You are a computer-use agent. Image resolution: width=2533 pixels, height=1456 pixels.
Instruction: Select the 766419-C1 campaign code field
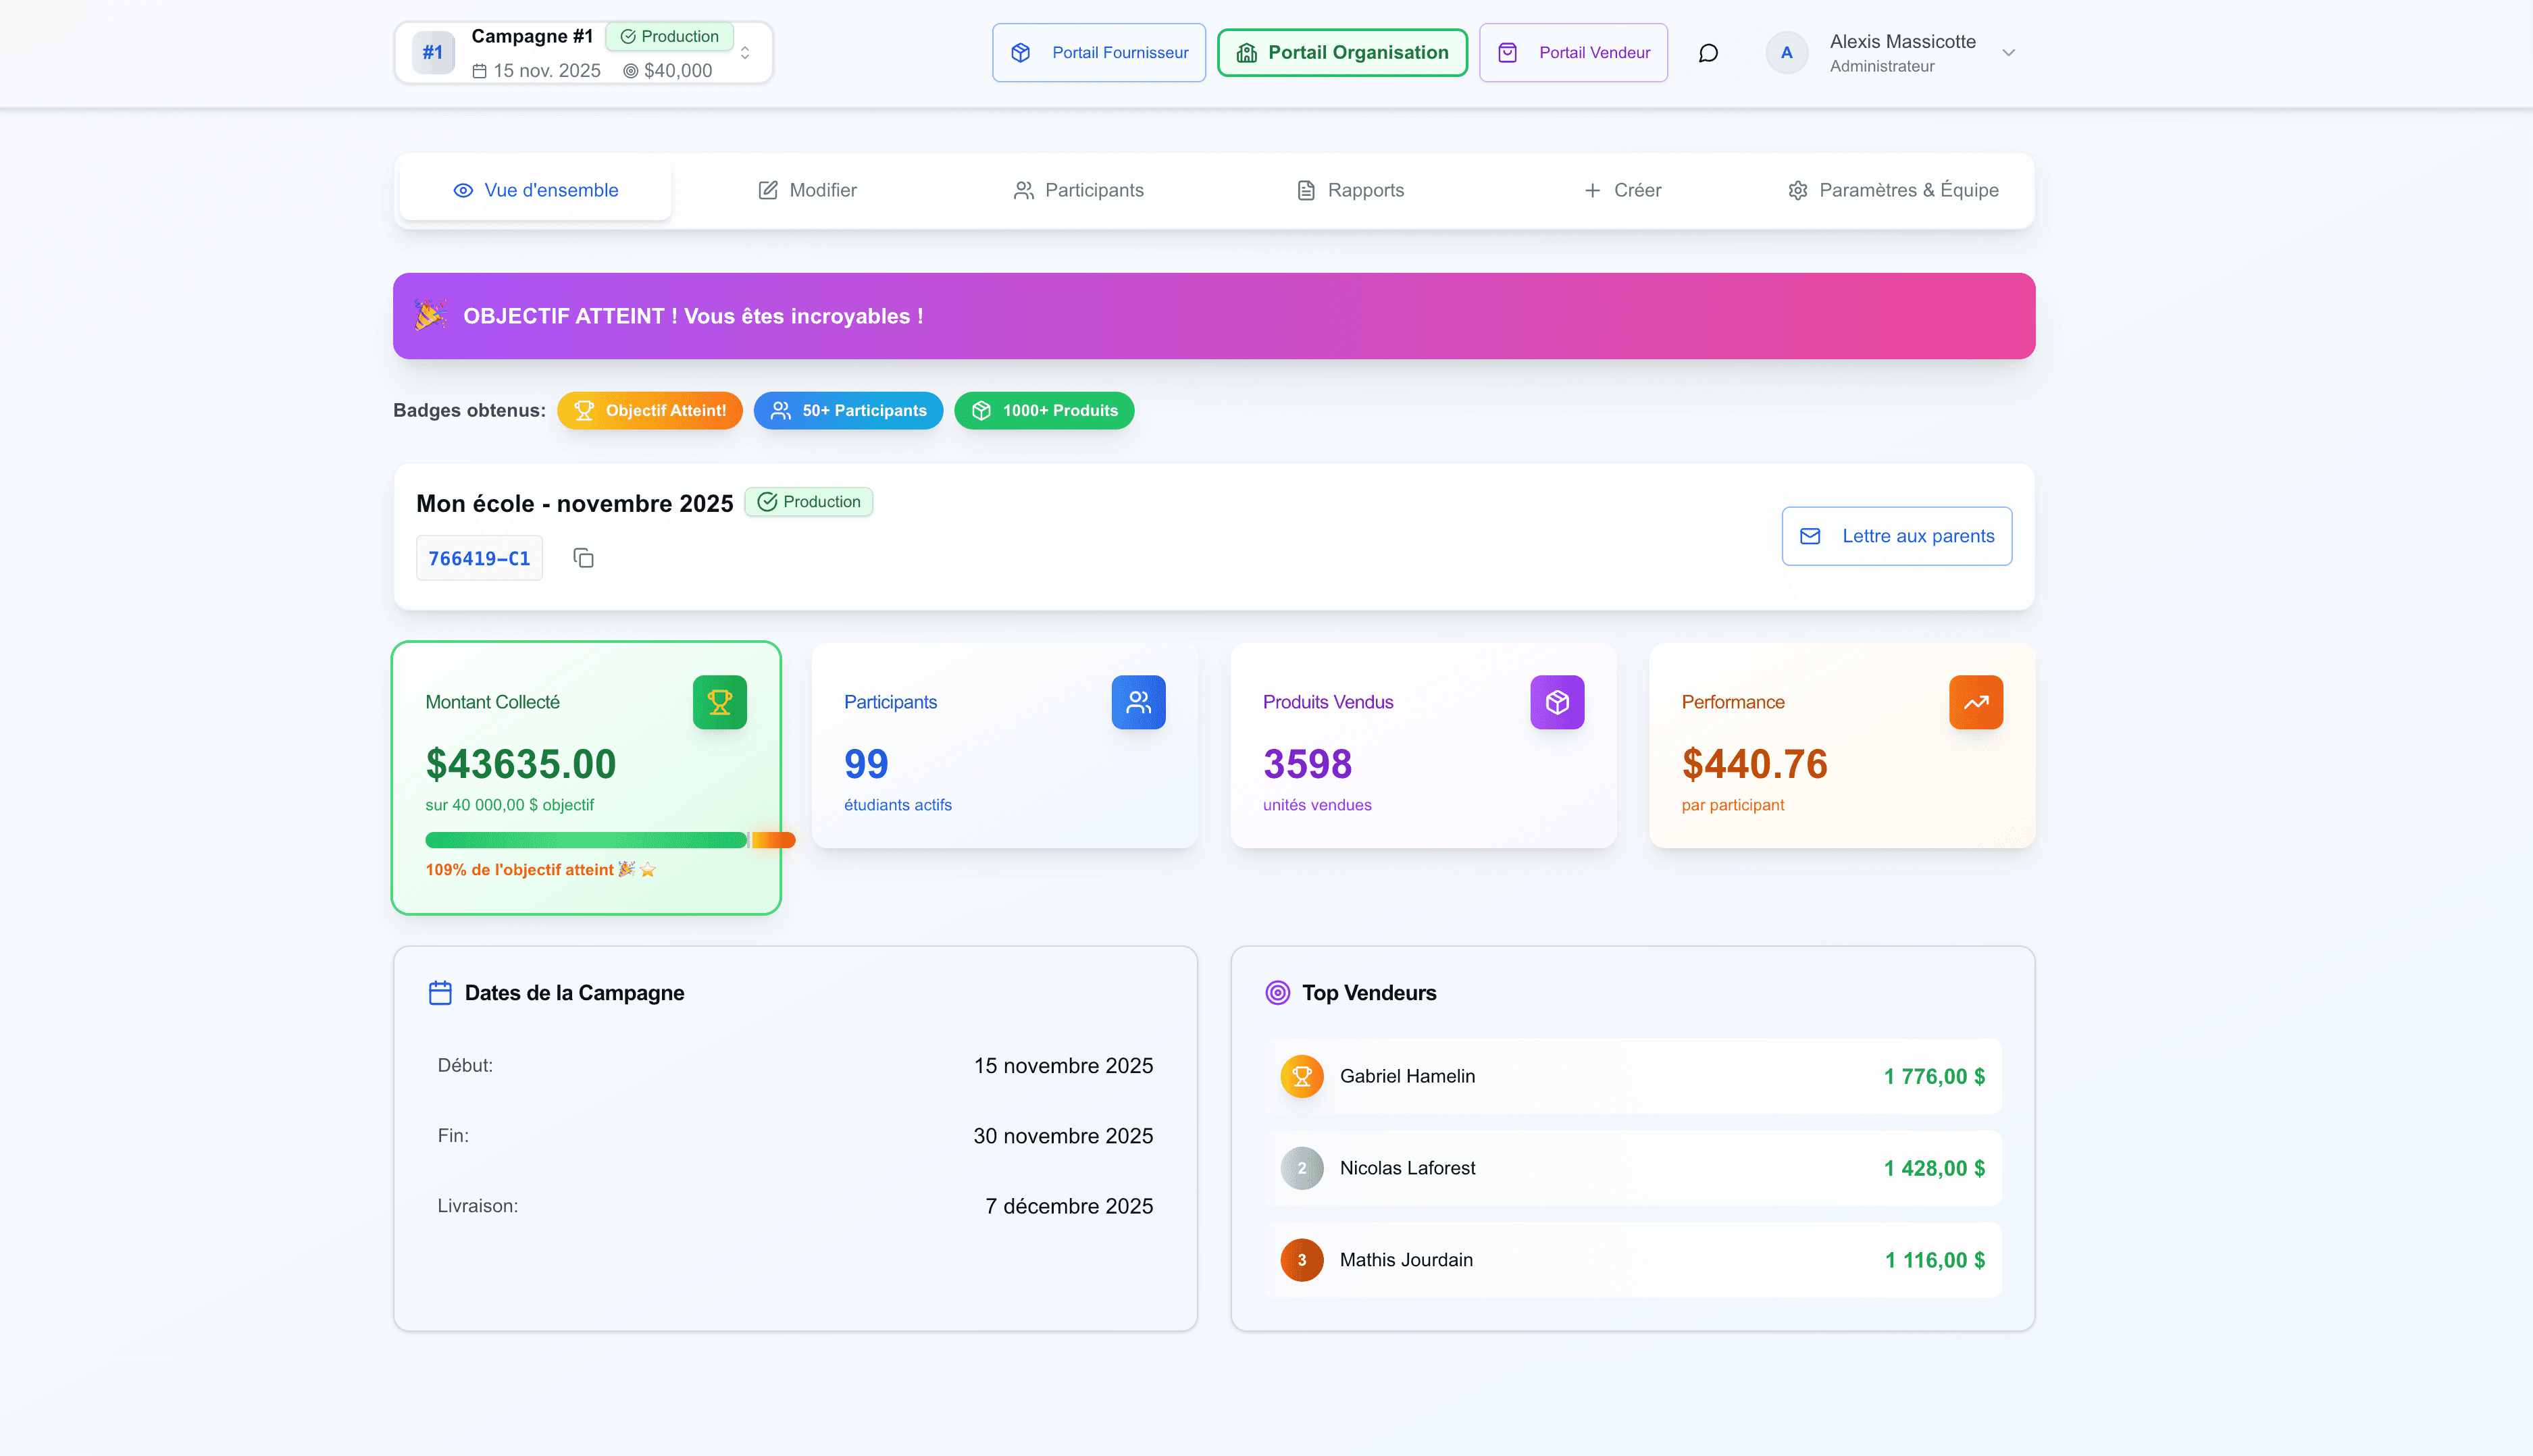[479, 558]
